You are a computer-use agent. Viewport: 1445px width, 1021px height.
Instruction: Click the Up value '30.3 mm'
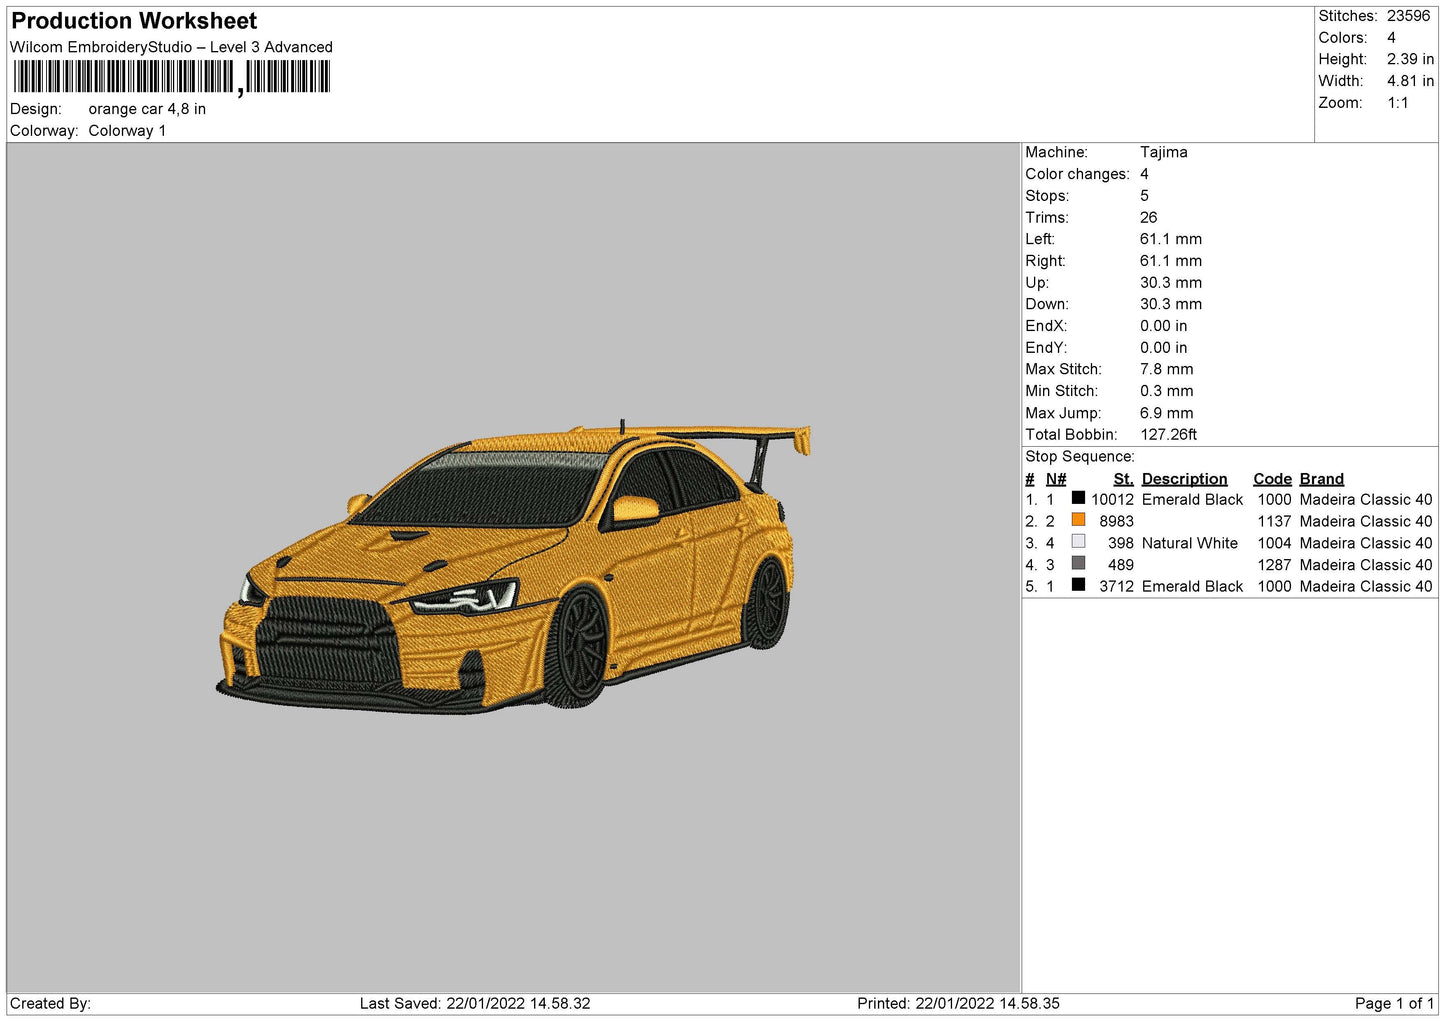(x=1171, y=283)
